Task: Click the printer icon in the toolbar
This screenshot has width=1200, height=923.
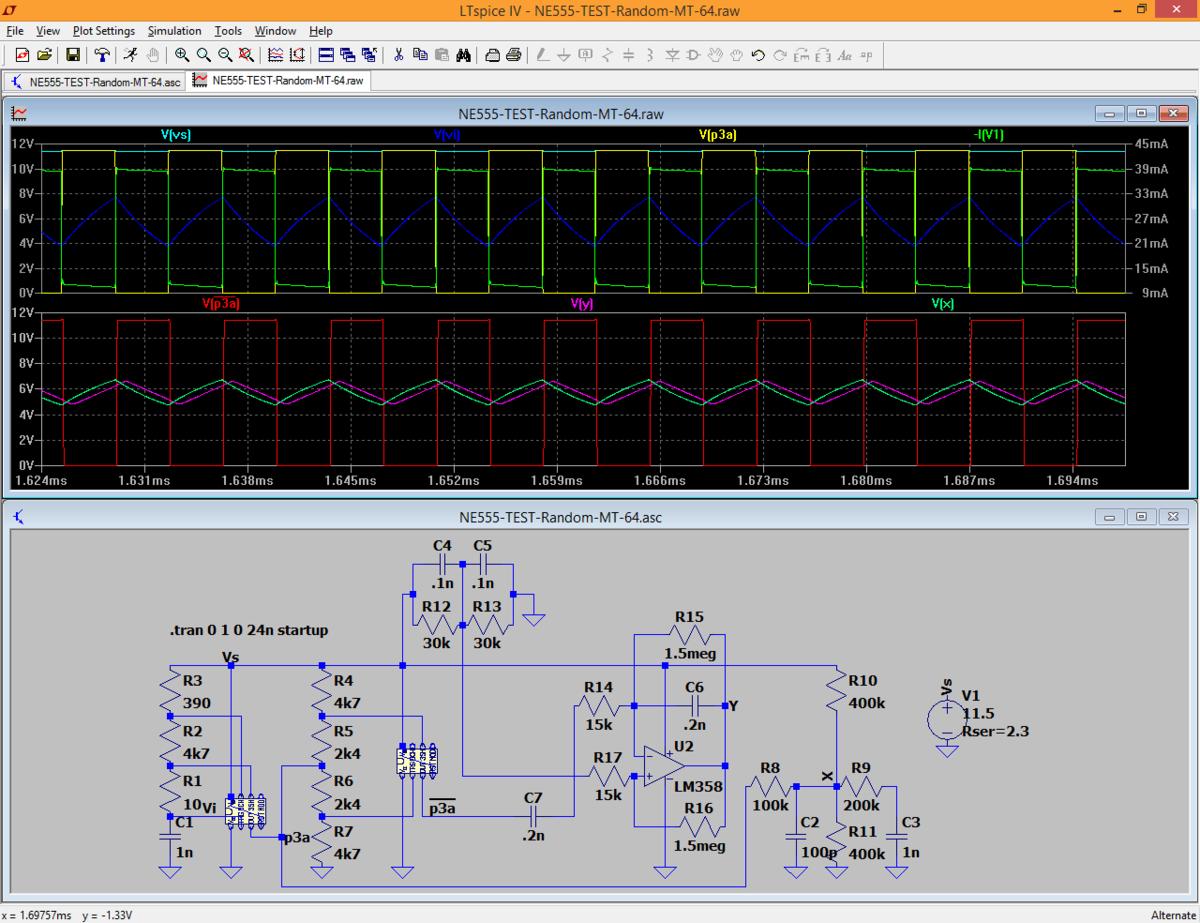Action: [513, 55]
